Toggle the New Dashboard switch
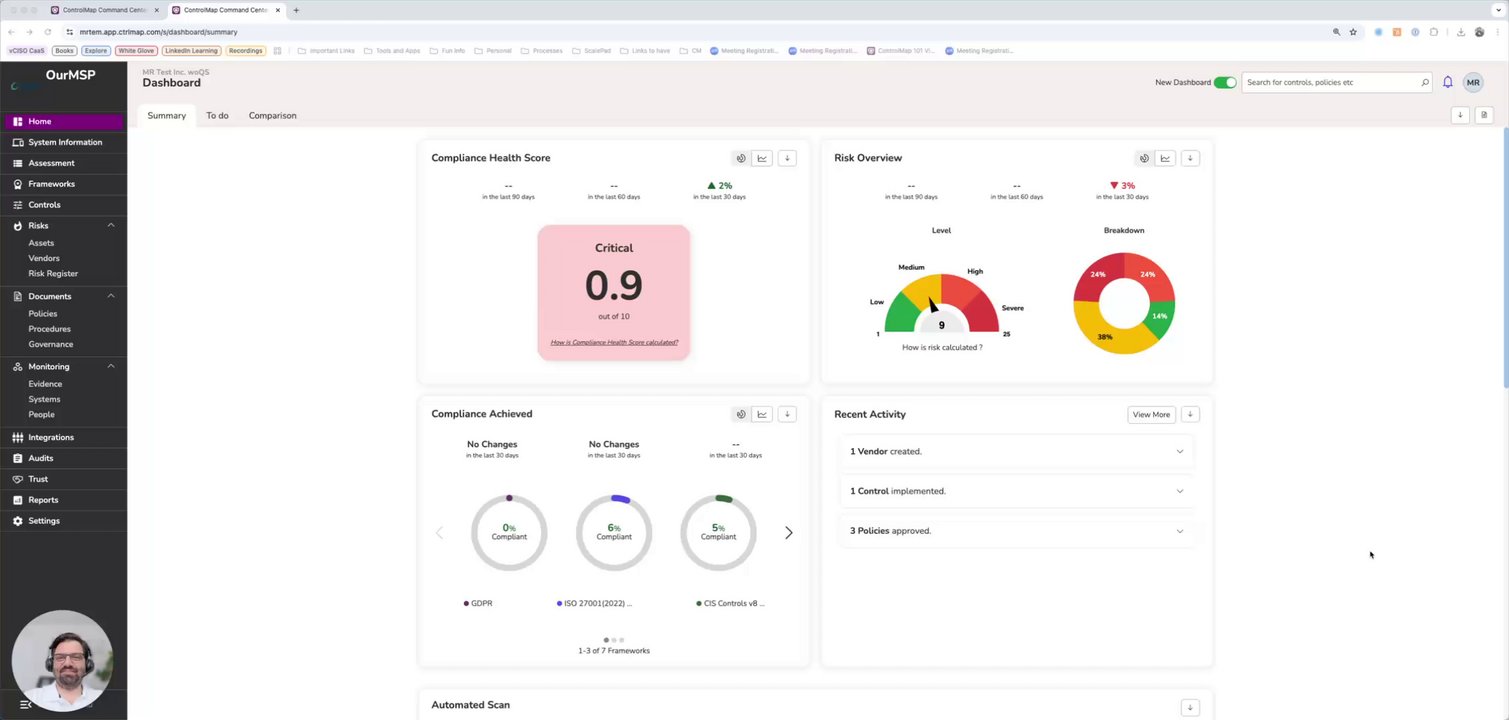 click(x=1225, y=82)
